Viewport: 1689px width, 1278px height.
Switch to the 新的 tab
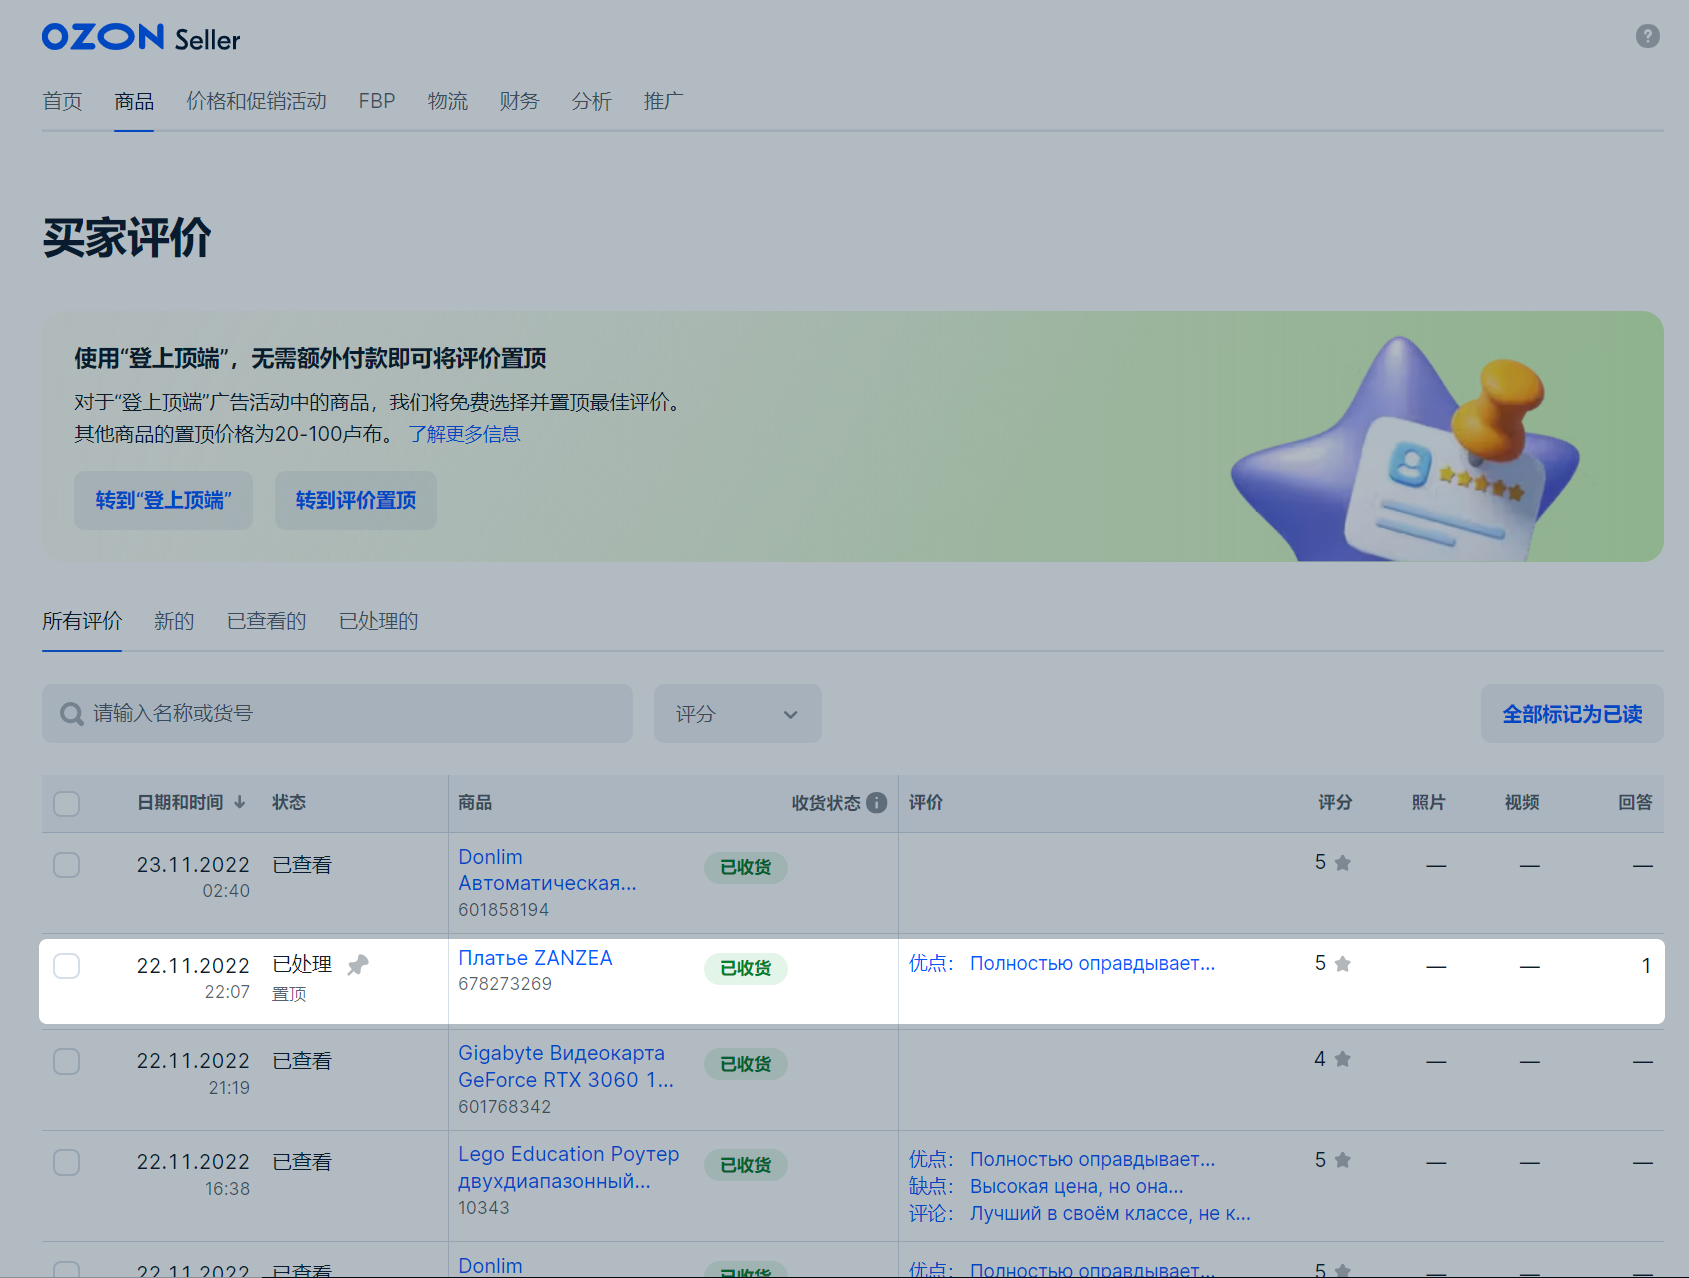[174, 621]
